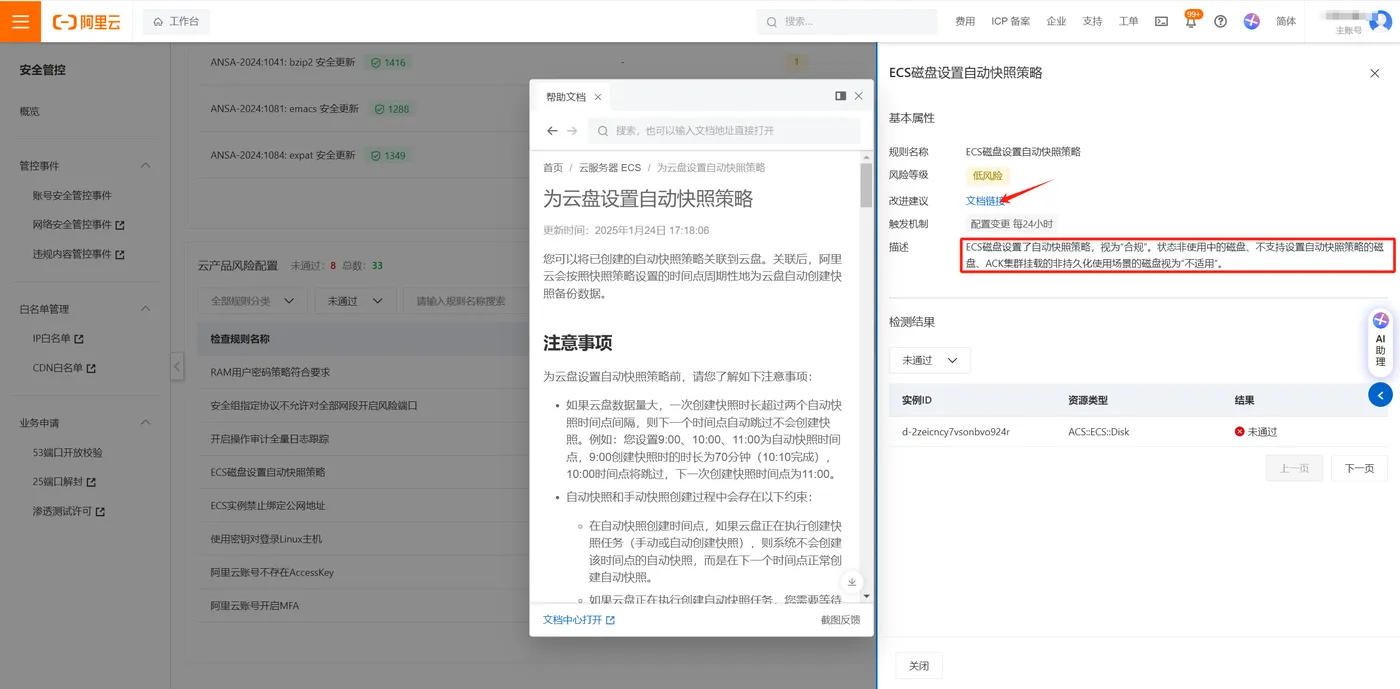
Task: Open the hamburger main menu
Action: coord(20,21)
